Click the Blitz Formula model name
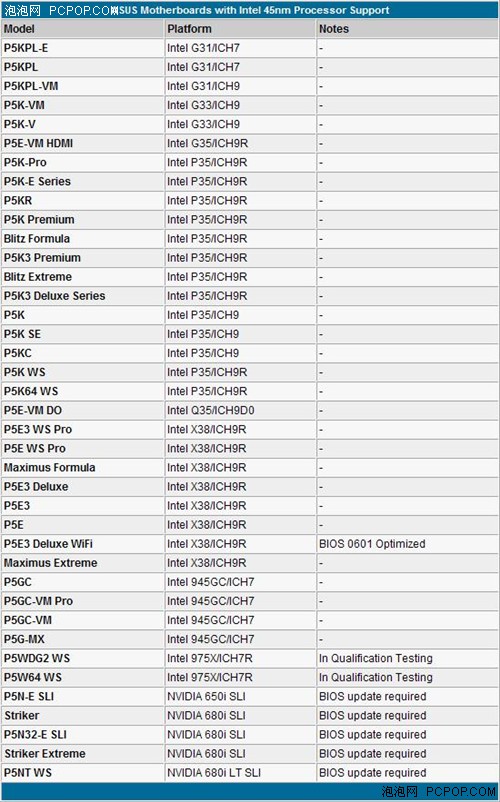This screenshot has height=802, width=500. point(37,239)
